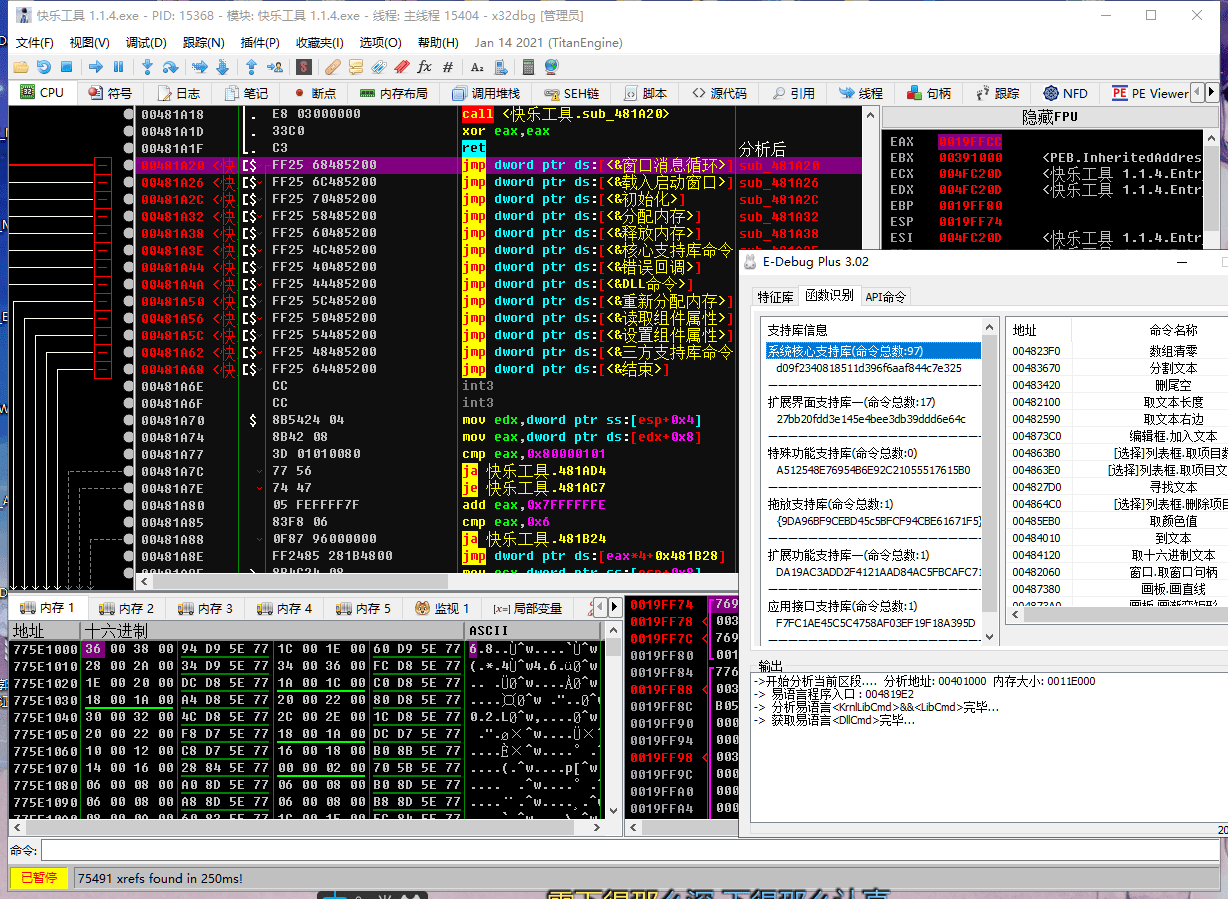The height and width of the screenshot is (899, 1228).
Task: Select 数组清零 row in command list
Action: click(x=1117, y=351)
